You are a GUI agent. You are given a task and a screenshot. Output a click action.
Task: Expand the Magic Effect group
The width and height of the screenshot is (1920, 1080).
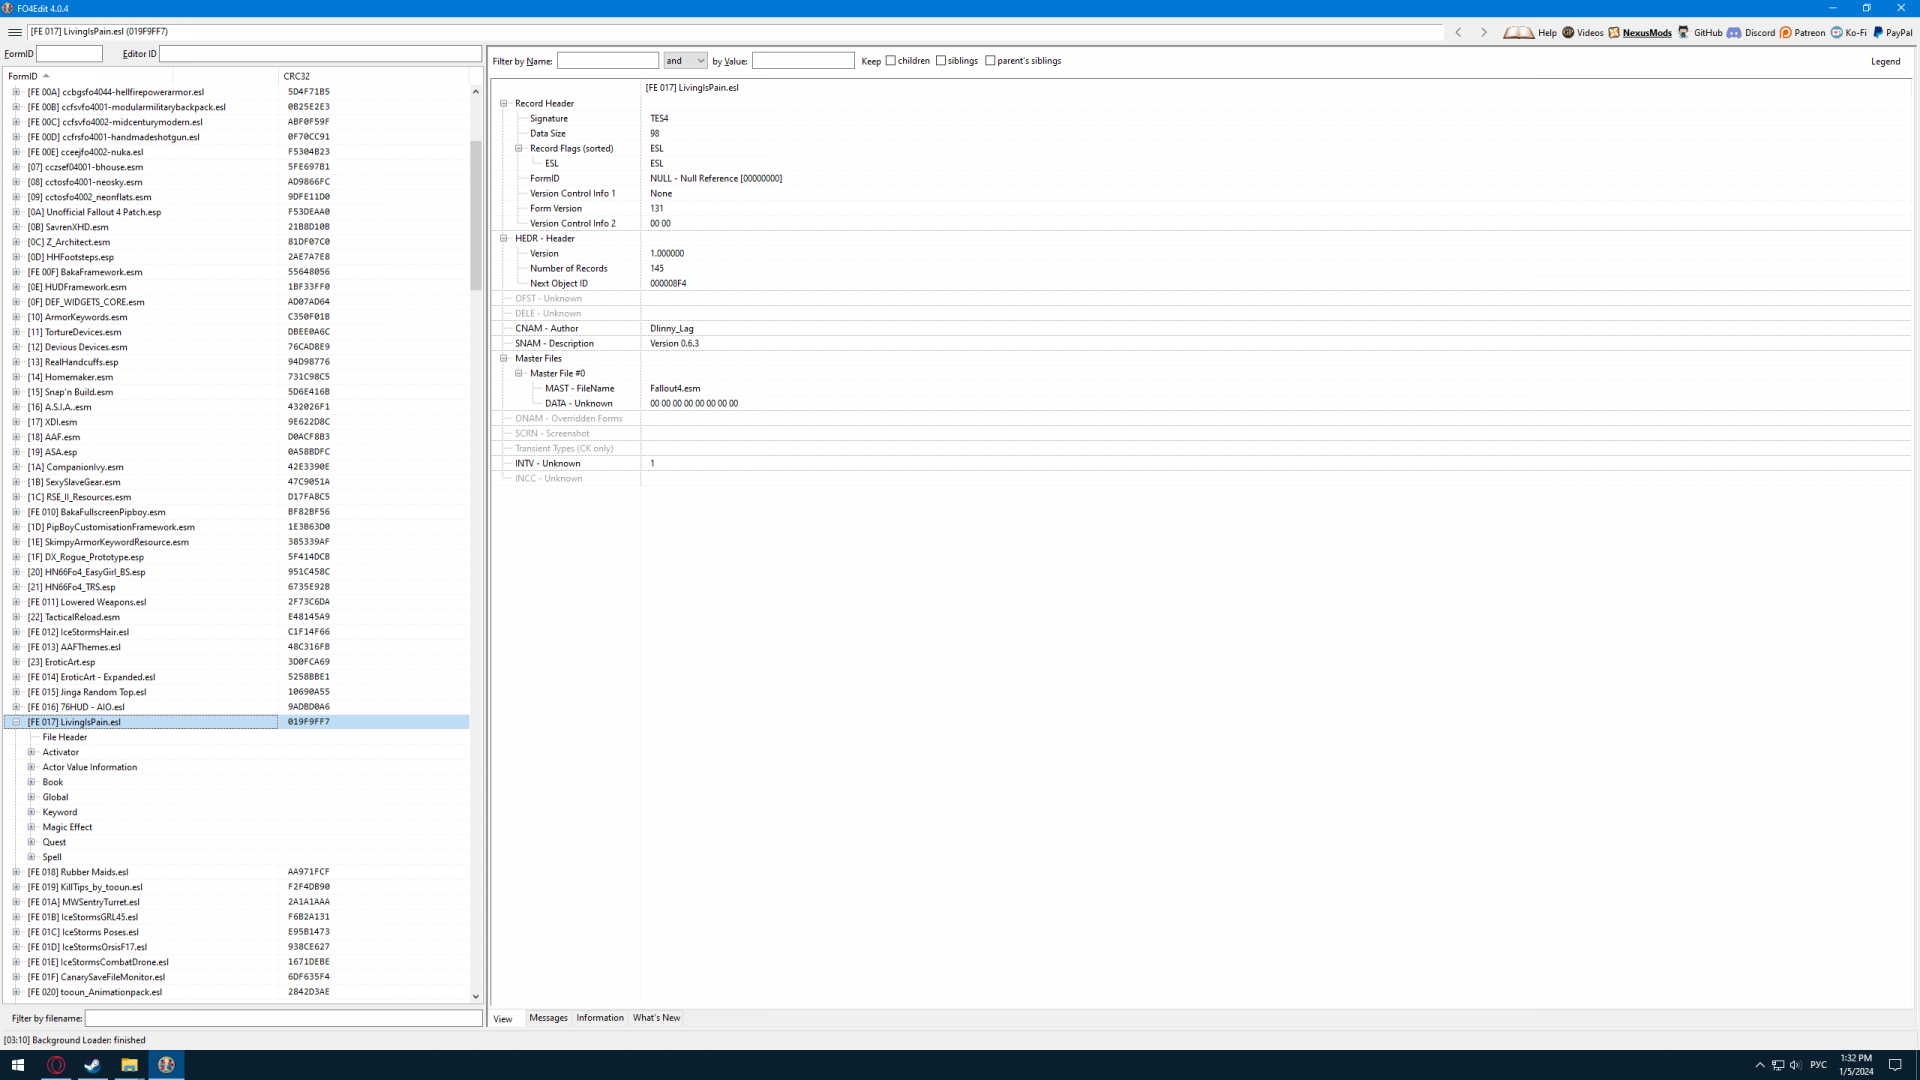point(31,827)
